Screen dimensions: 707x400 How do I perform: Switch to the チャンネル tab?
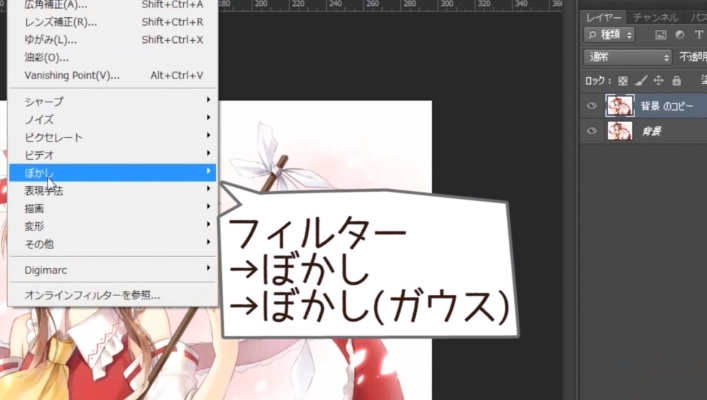656,18
